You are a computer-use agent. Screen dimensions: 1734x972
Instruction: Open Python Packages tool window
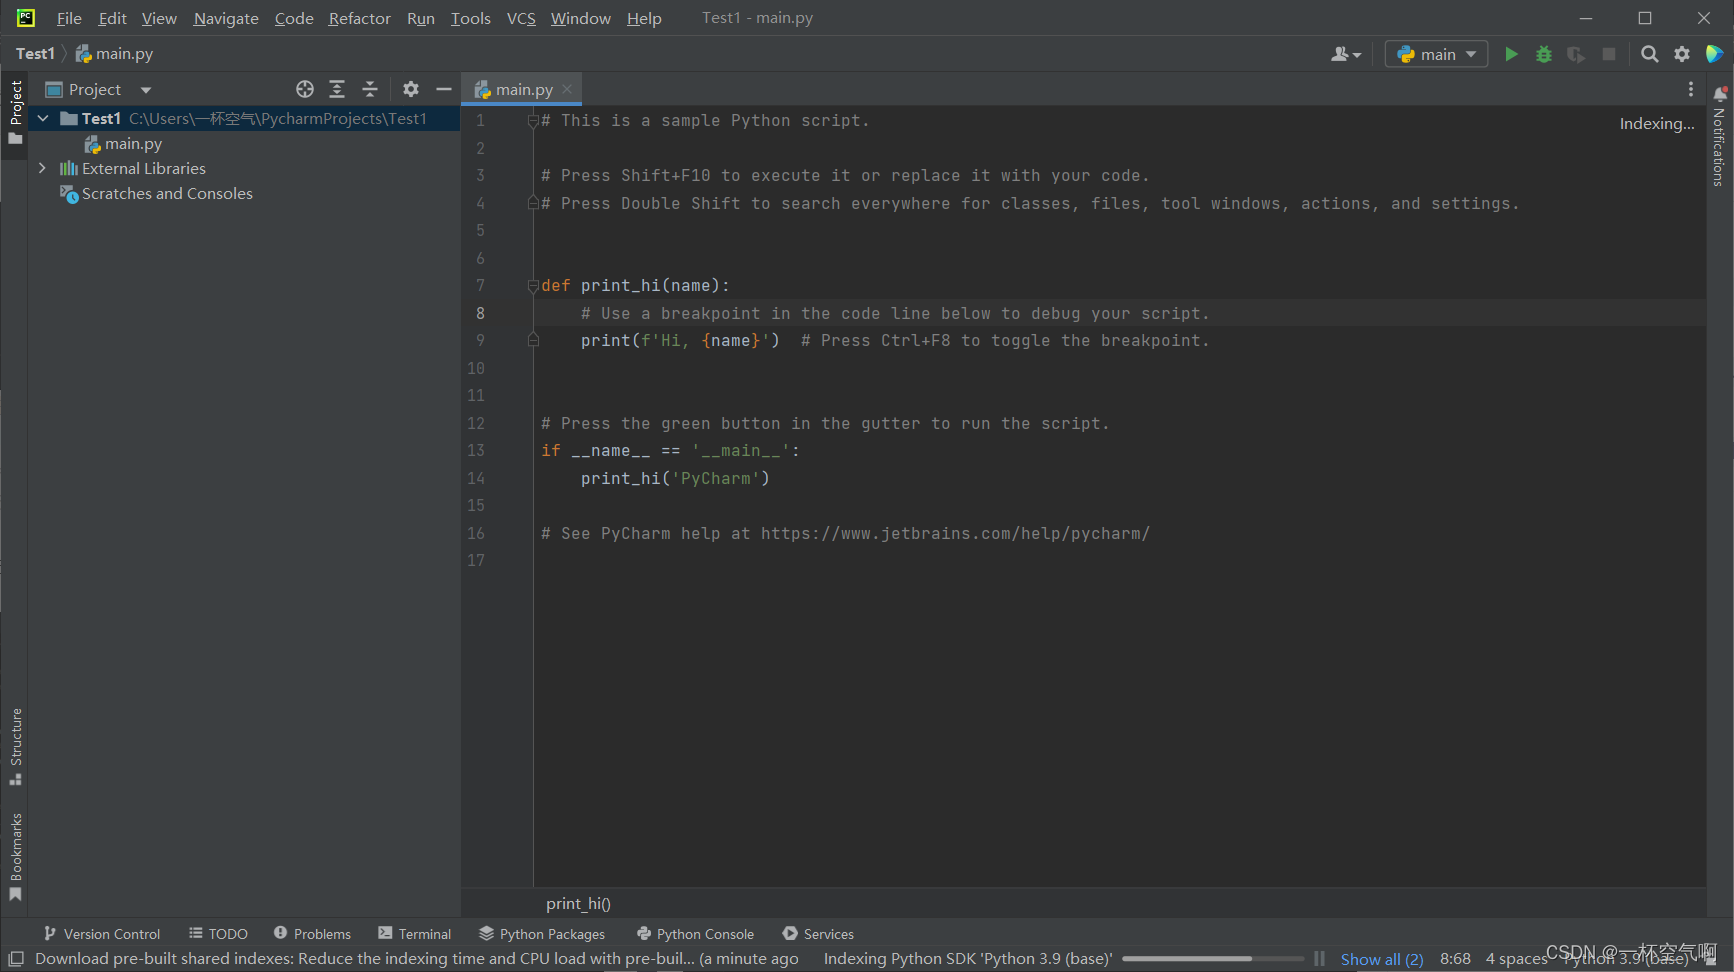541,934
